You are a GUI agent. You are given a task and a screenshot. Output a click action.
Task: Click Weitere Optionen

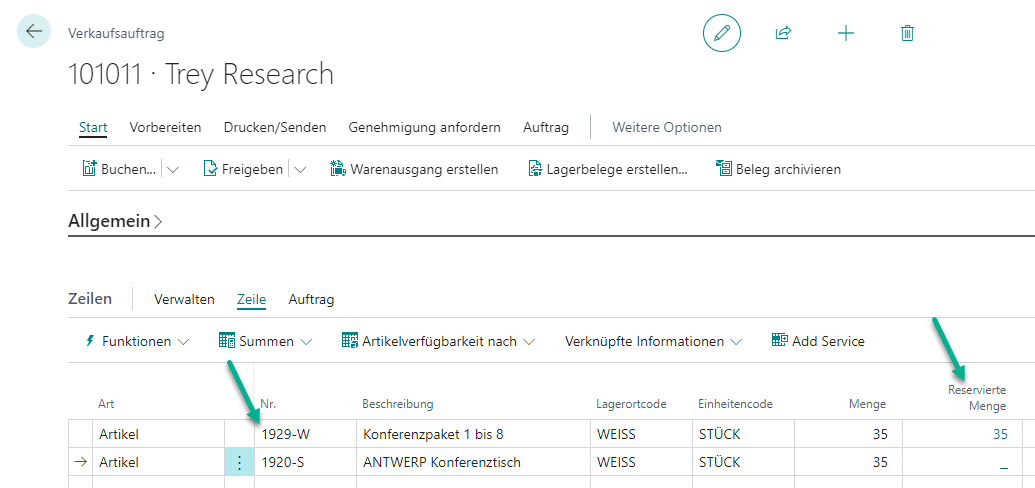point(667,127)
